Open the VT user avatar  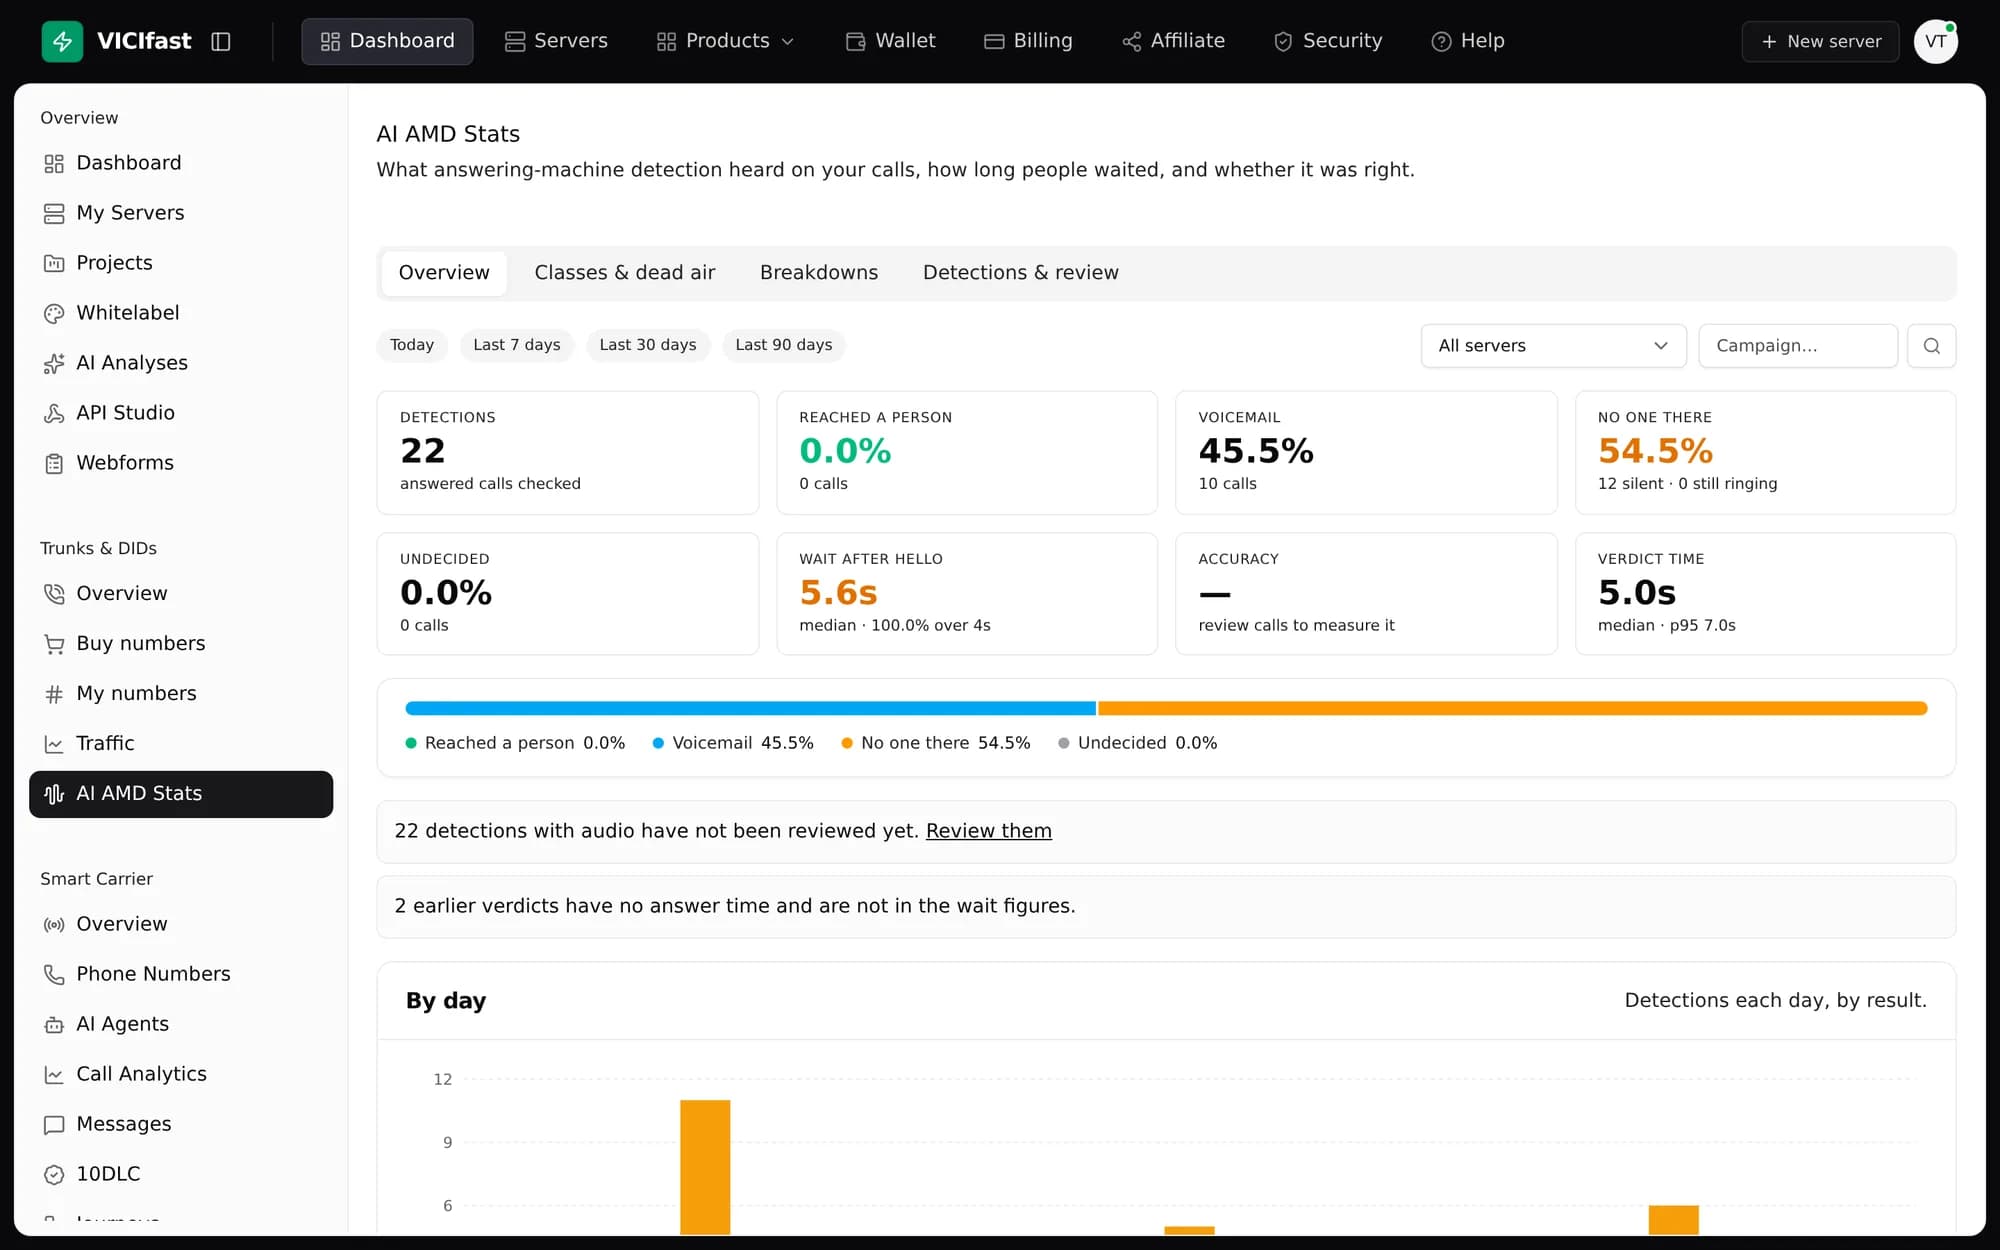(1935, 41)
